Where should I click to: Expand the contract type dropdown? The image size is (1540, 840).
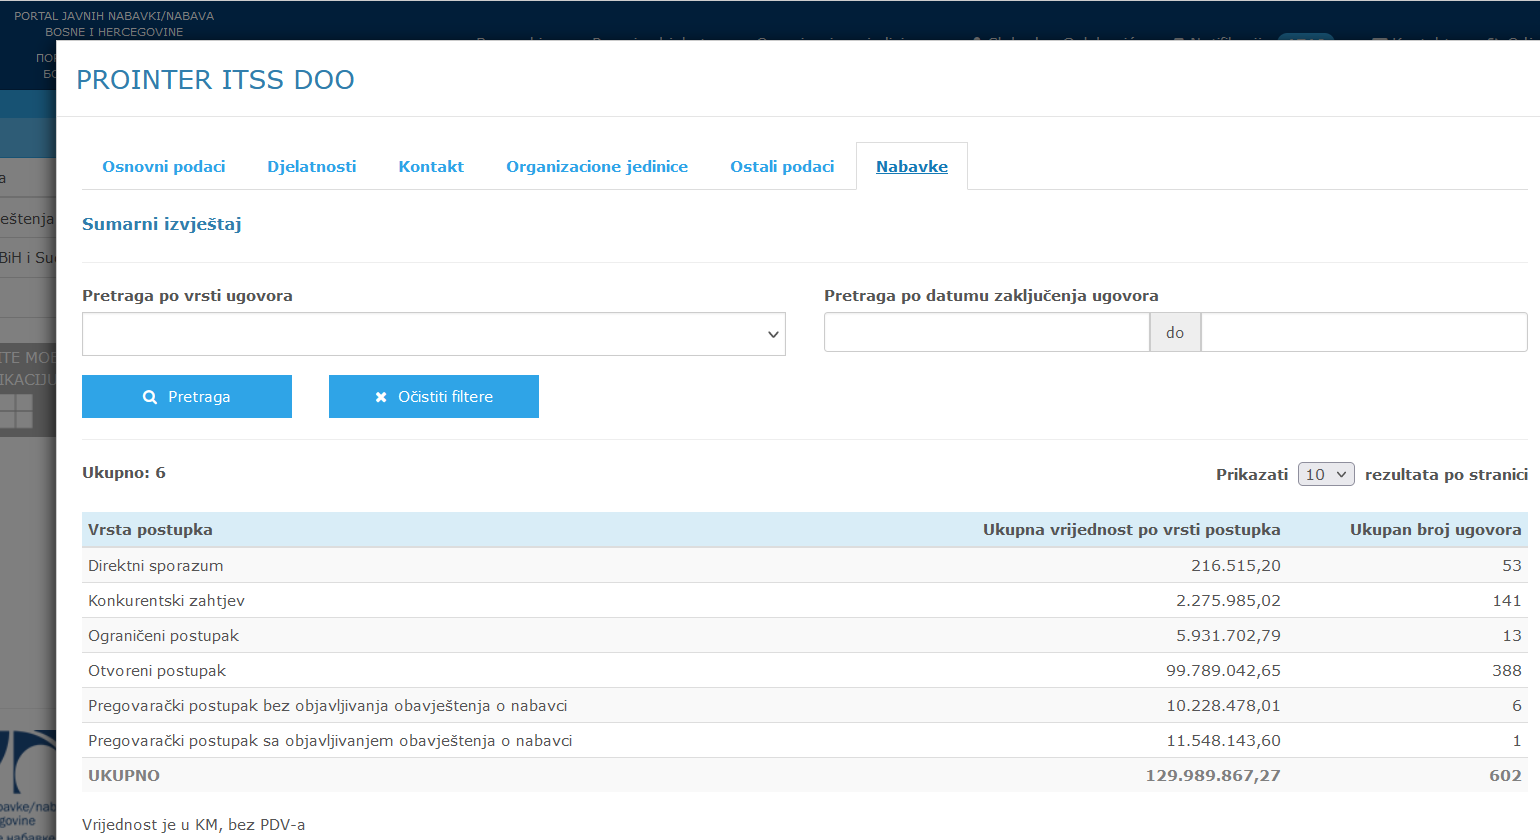point(434,334)
